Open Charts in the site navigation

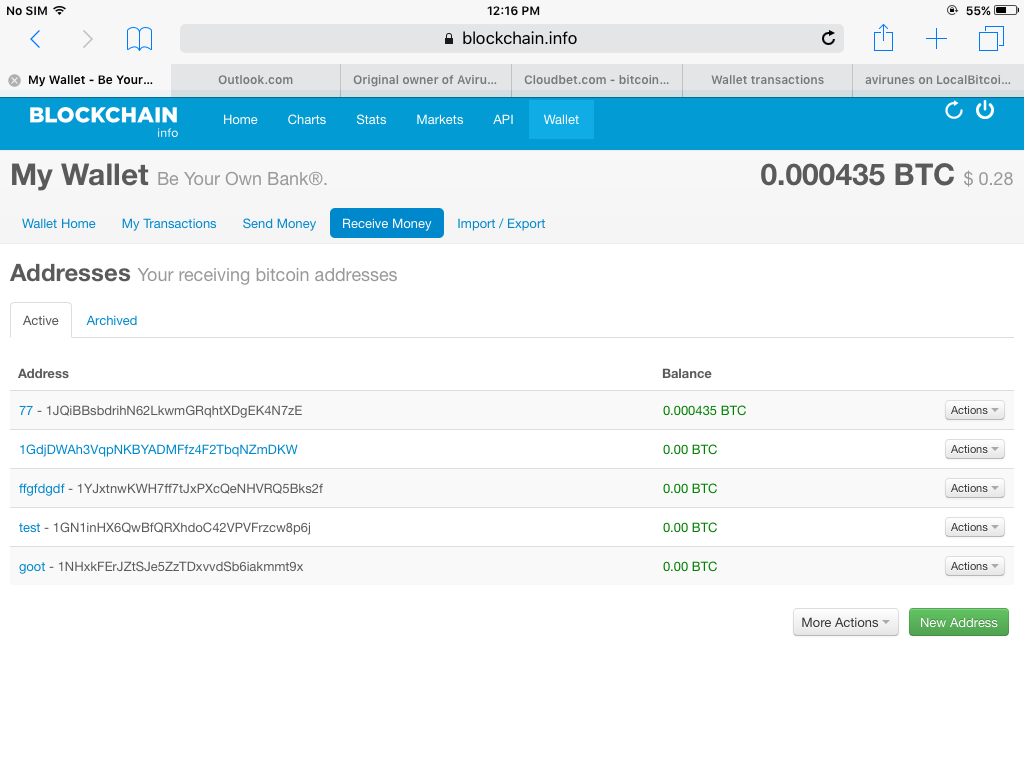[307, 120]
